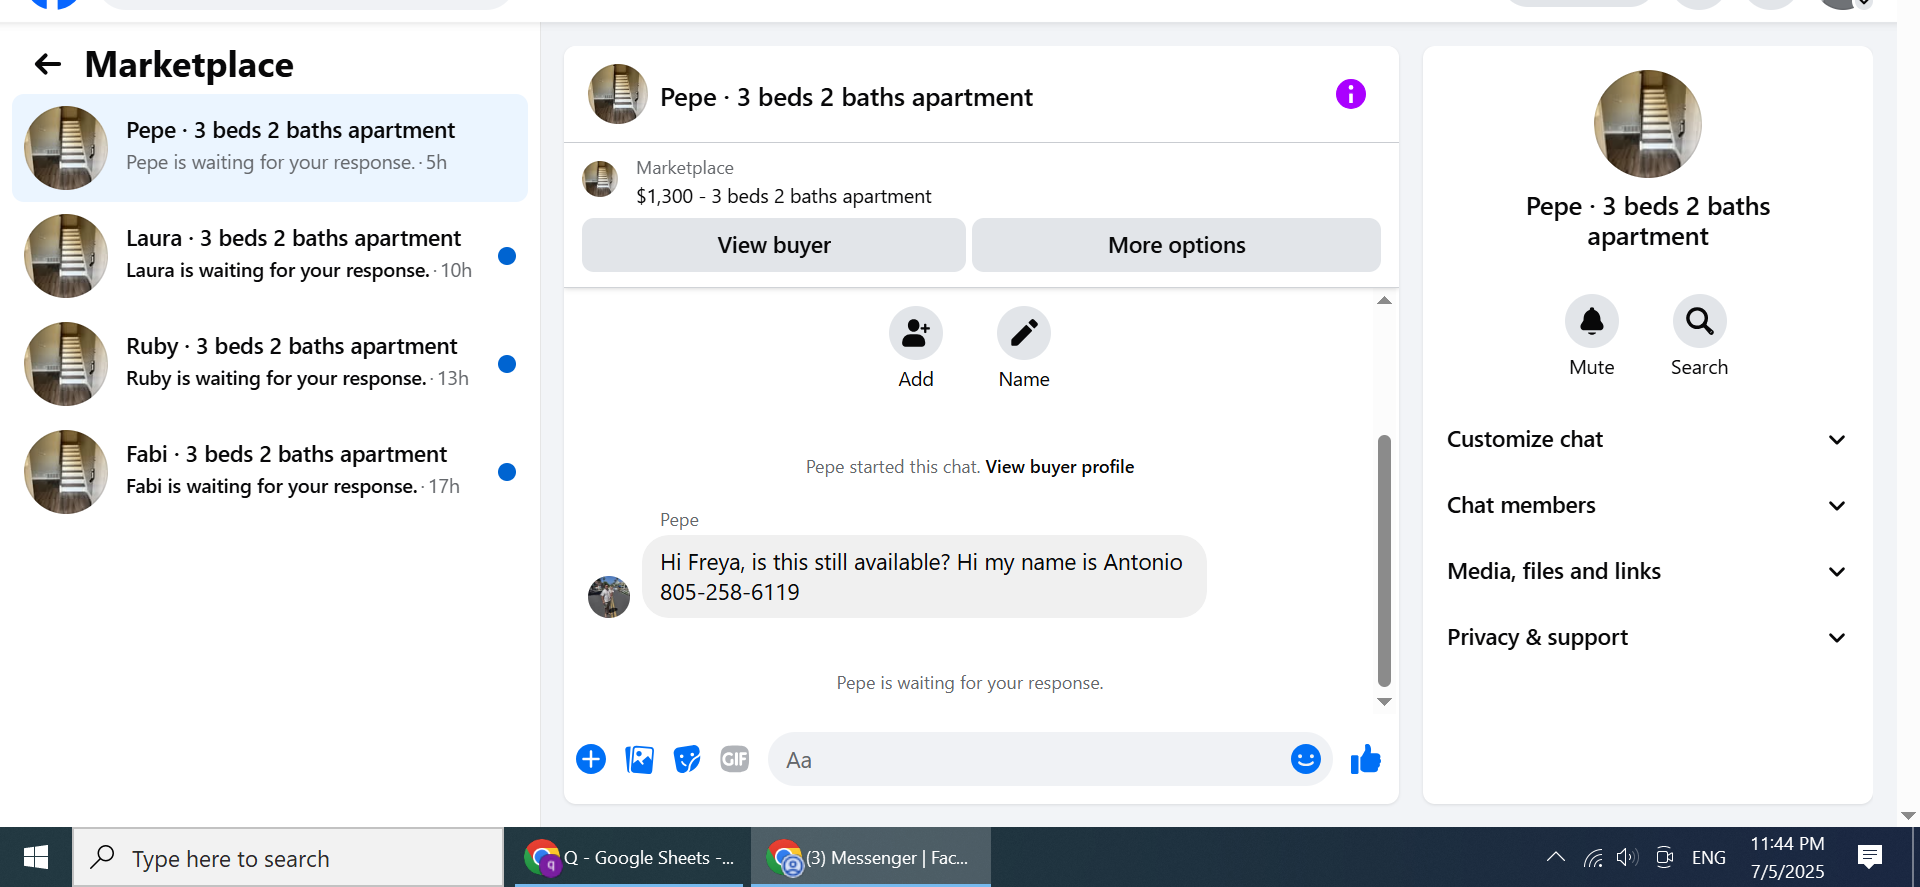Click the Marketplace heading
This screenshot has width=1920, height=887.
(x=189, y=65)
